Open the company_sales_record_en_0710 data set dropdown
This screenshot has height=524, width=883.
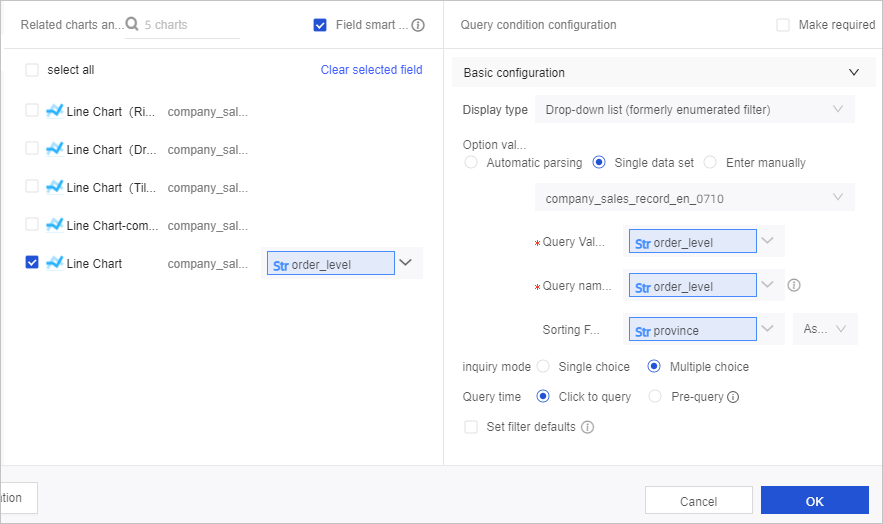click(x=694, y=198)
